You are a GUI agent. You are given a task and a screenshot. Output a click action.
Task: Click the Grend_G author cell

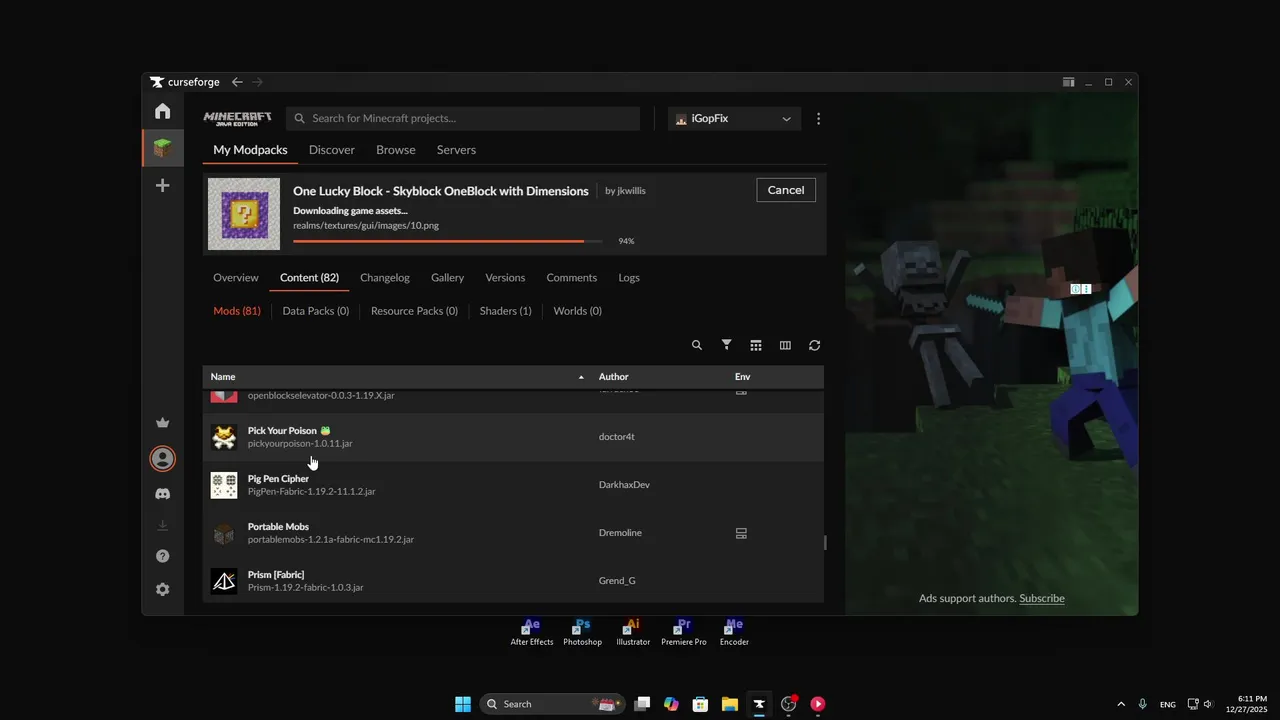tap(617, 581)
